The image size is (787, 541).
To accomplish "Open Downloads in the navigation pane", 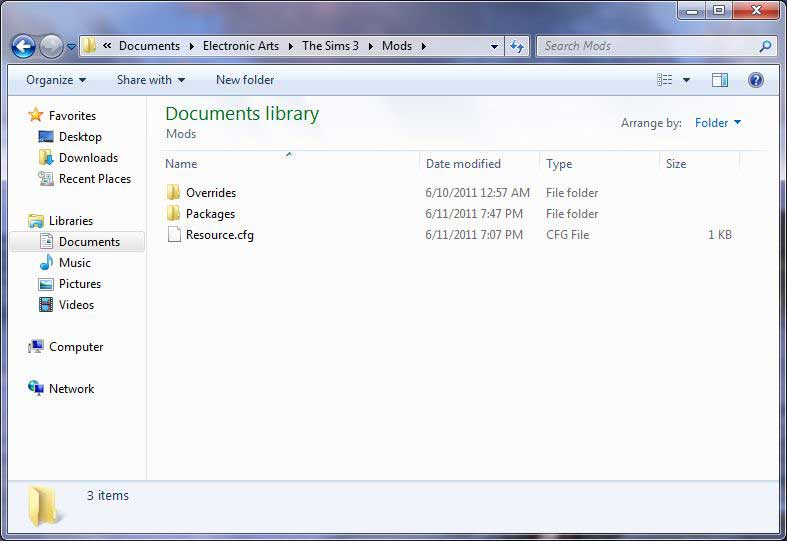I will pos(88,158).
